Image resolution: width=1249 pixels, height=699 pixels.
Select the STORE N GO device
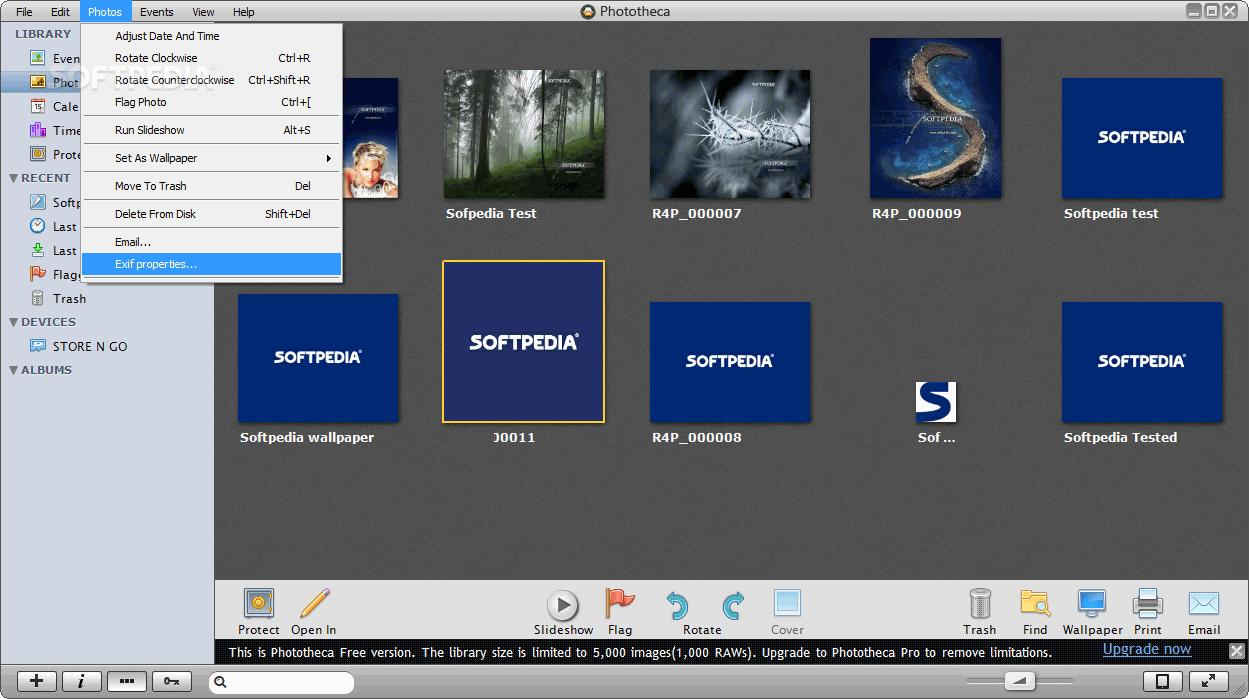78,346
